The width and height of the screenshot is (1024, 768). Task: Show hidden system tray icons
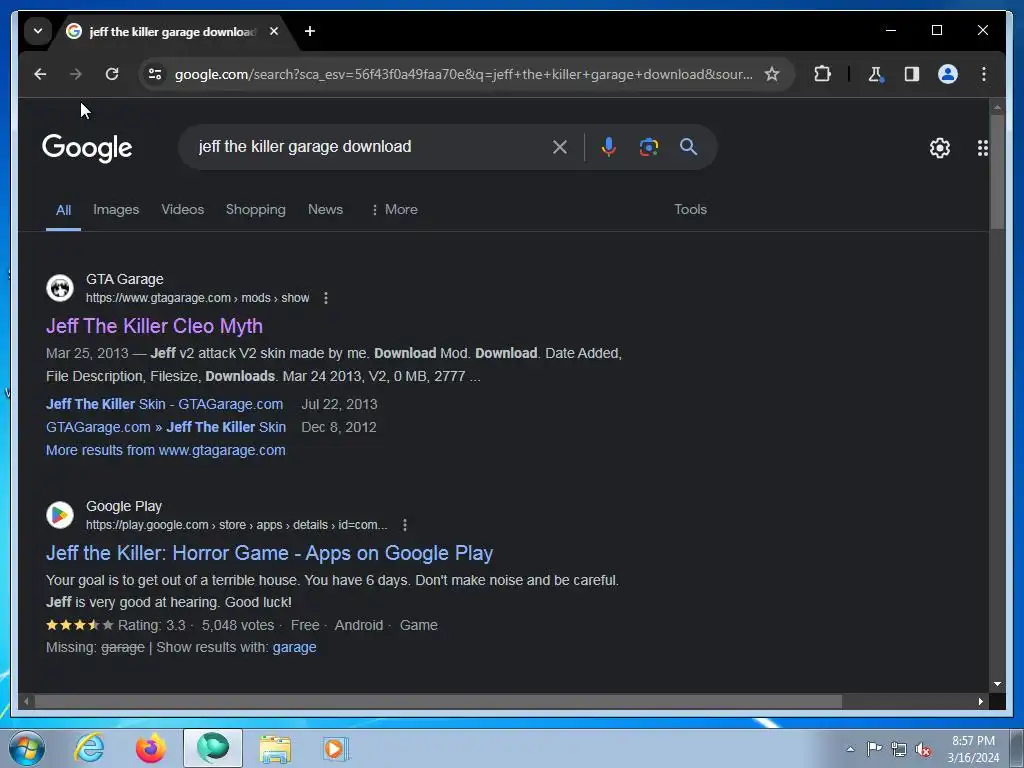coord(850,749)
